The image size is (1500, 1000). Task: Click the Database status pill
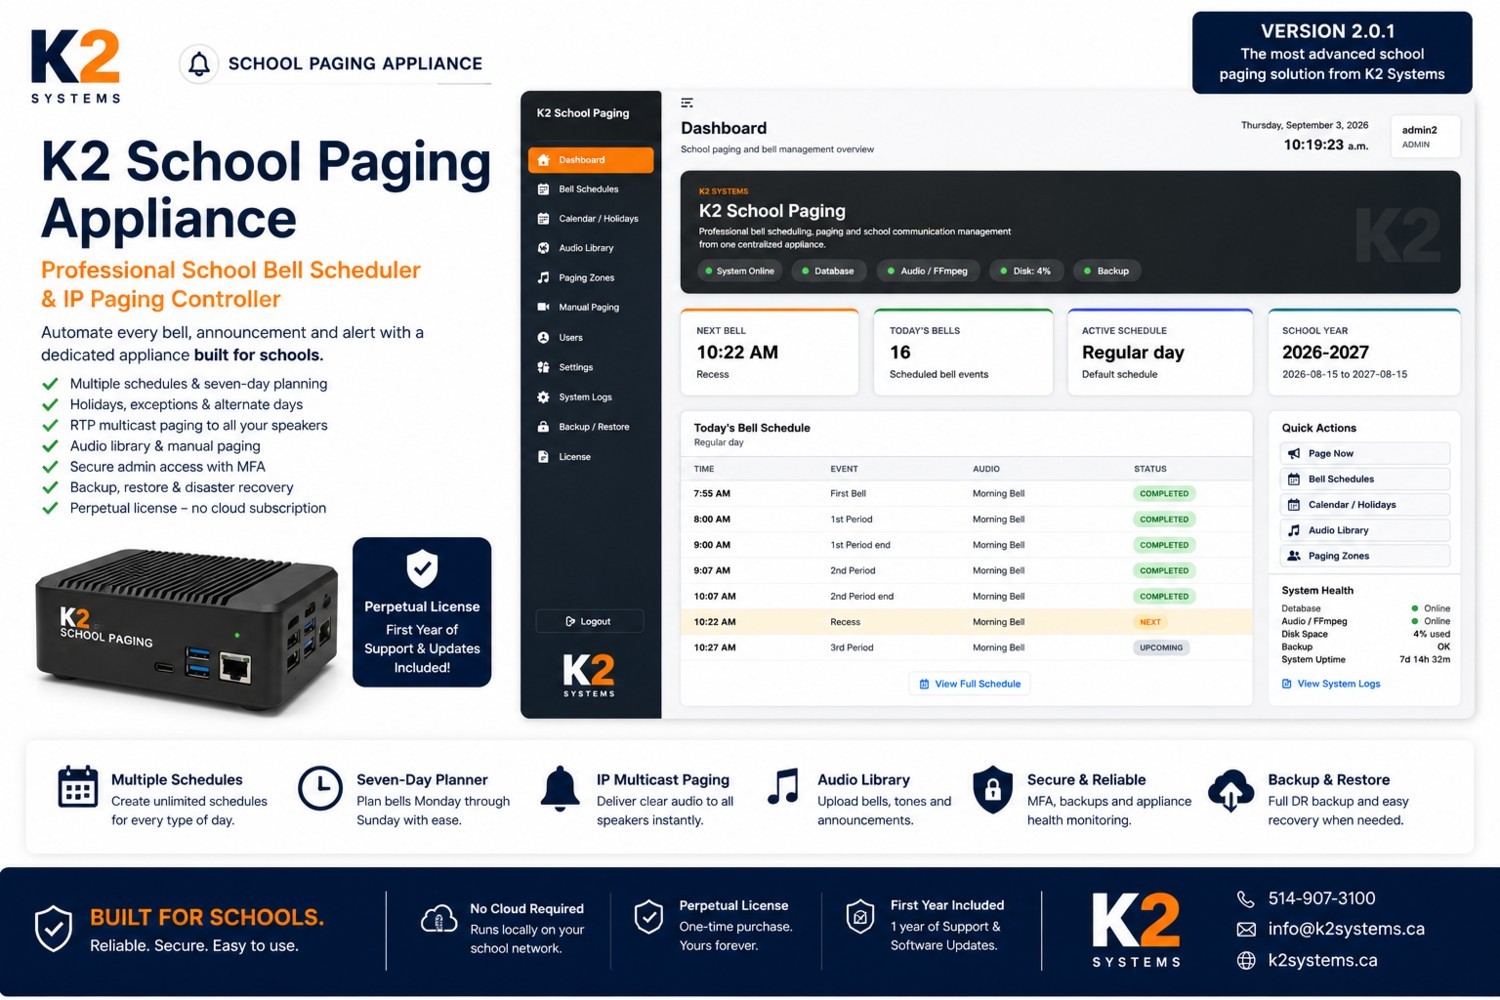(x=828, y=271)
